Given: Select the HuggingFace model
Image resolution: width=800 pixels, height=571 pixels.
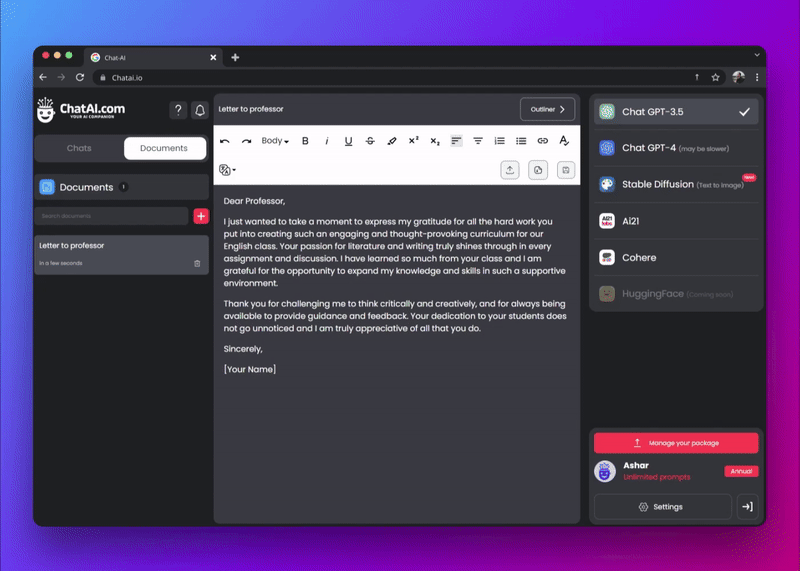Looking at the screenshot, I should (676, 294).
